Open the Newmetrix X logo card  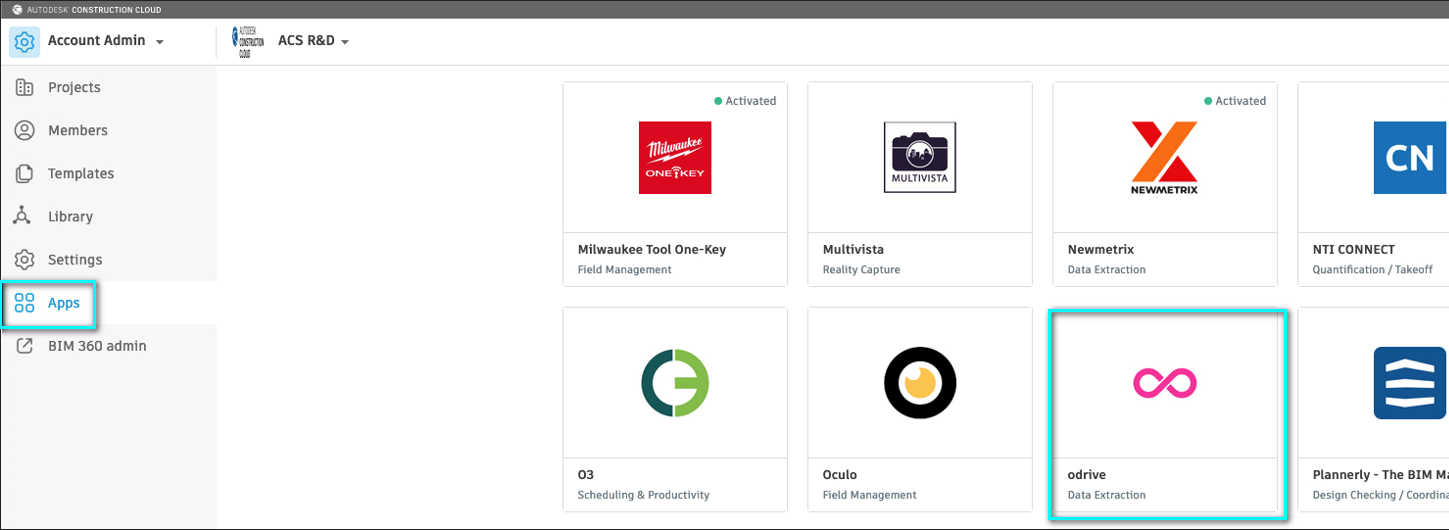tap(1165, 158)
